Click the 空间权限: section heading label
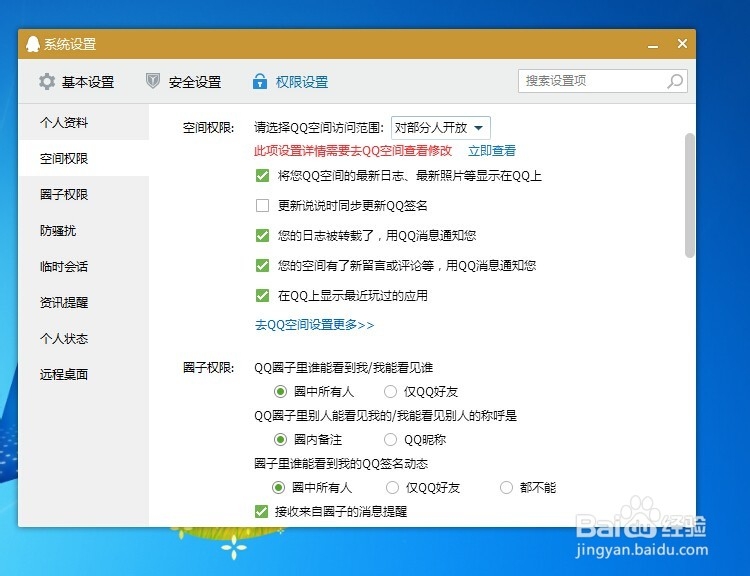This screenshot has width=750, height=576. (209, 128)
